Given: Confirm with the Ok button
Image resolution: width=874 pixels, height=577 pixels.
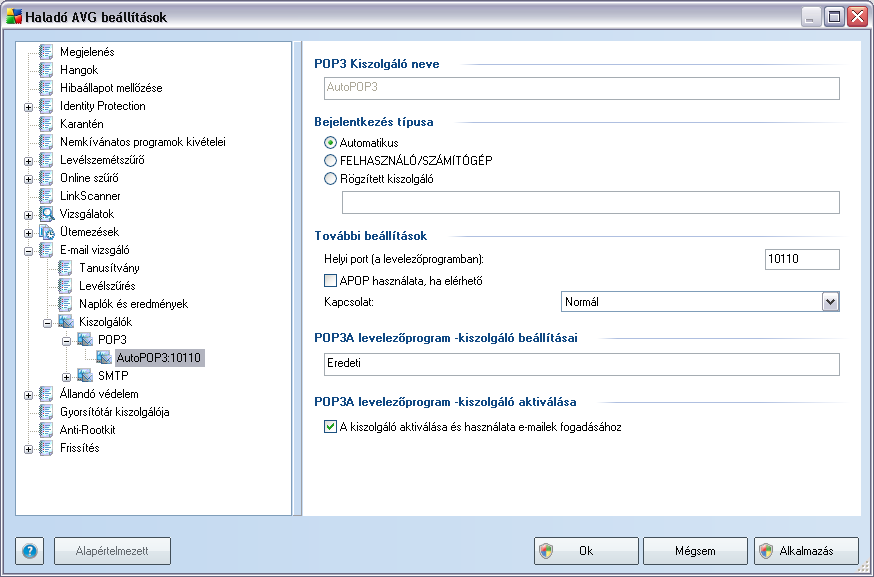Looking at the screenshot, I should click(x=586, y=551).
